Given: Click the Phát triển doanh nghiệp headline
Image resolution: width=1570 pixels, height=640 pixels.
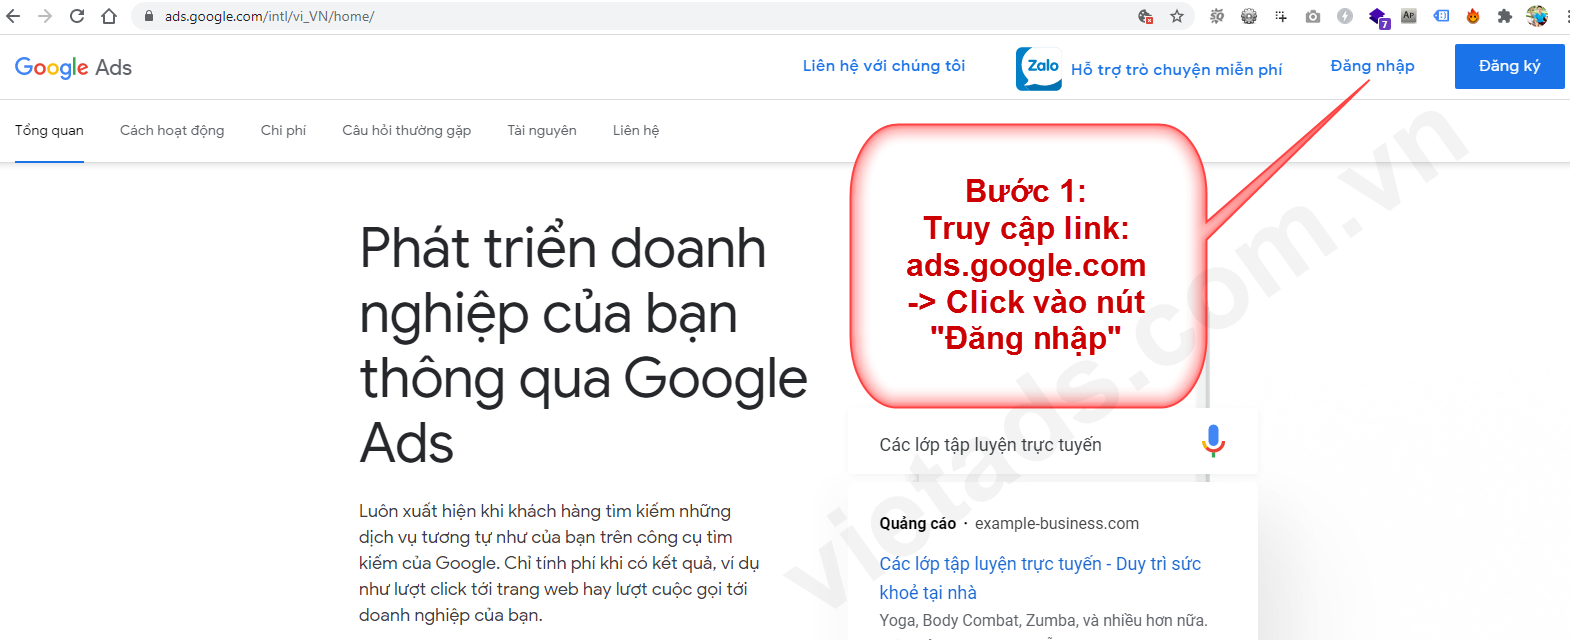Looking at the screenshot, I should click(583, 345).
